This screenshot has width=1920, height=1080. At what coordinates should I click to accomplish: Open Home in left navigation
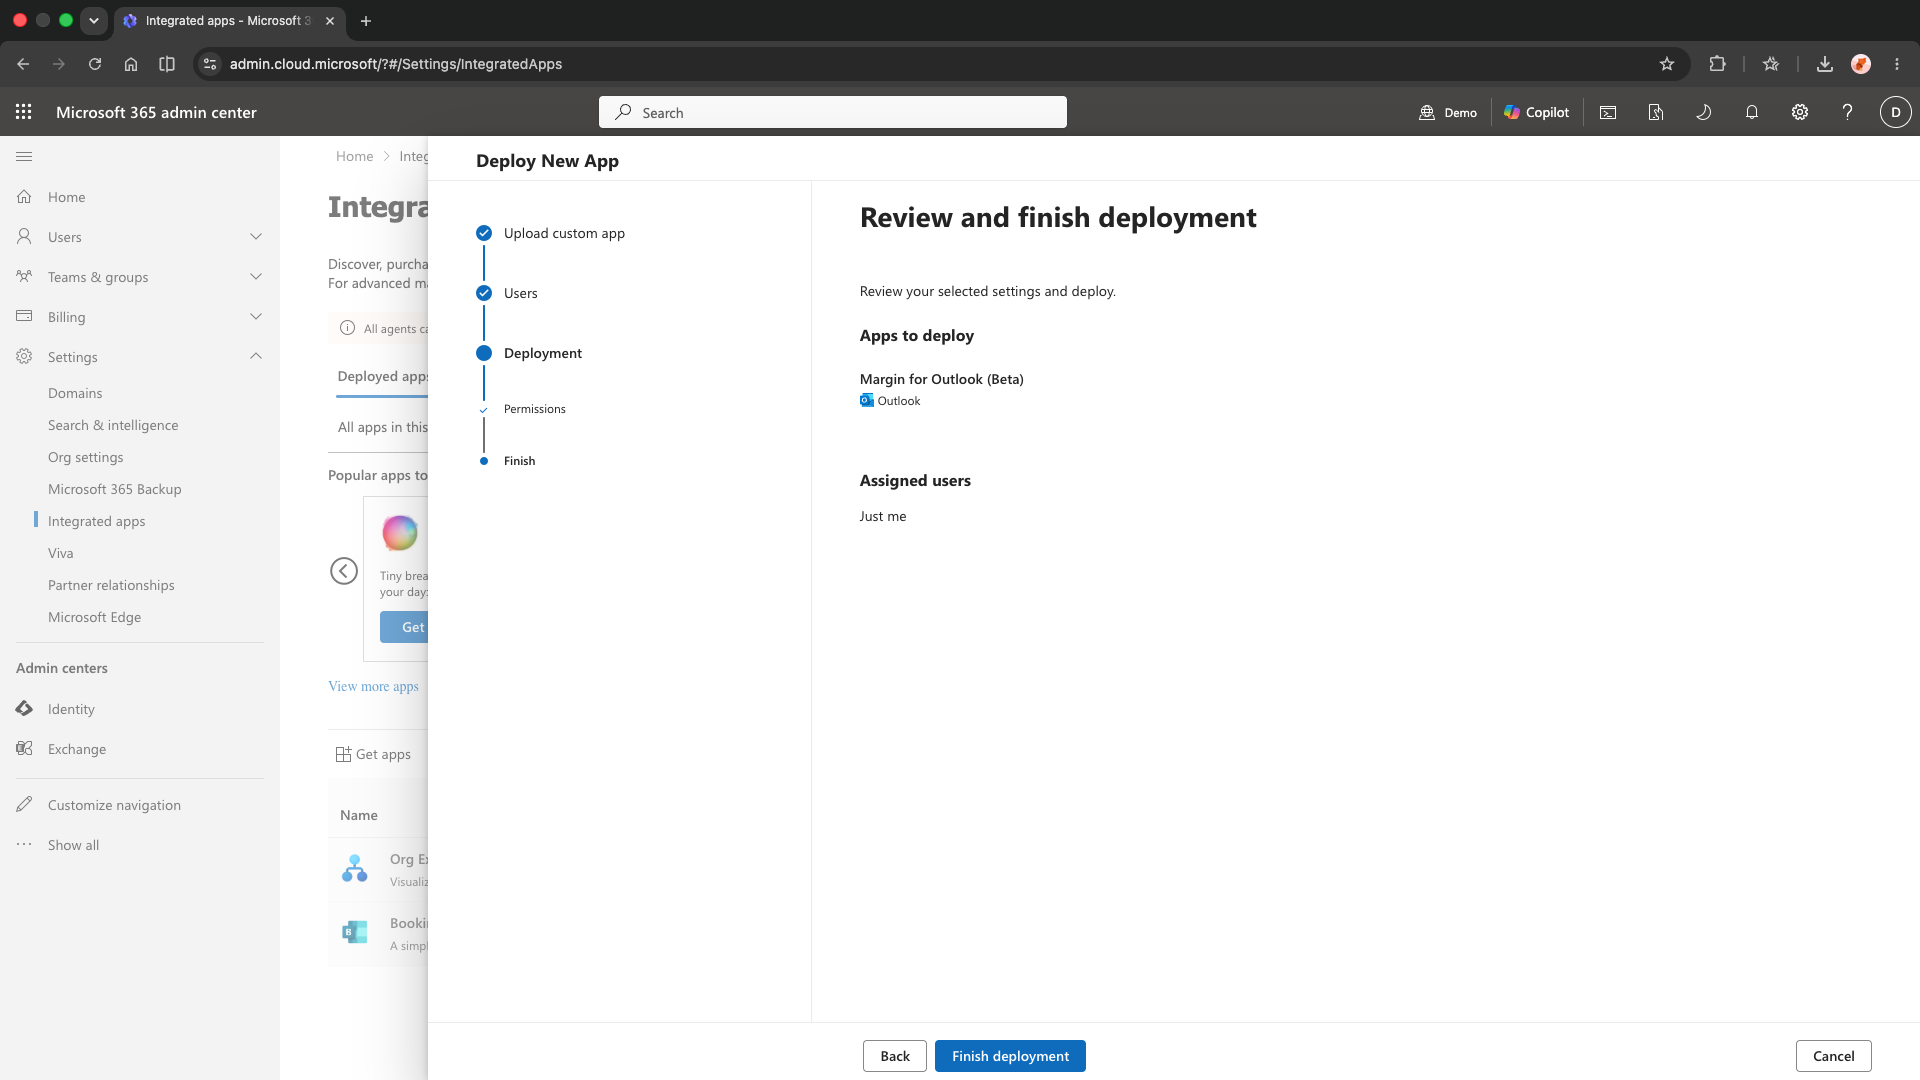pyautogui.click(x=66, y=197)
